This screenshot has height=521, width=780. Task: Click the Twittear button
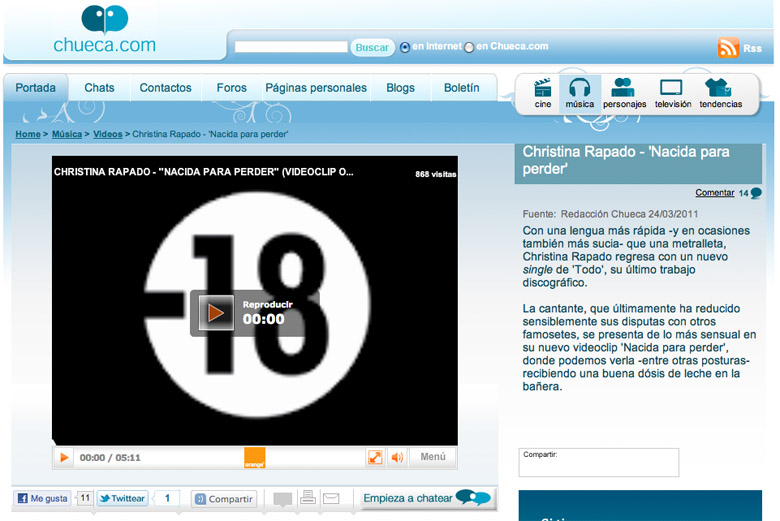pyautogui.click(x=122, y=498)
